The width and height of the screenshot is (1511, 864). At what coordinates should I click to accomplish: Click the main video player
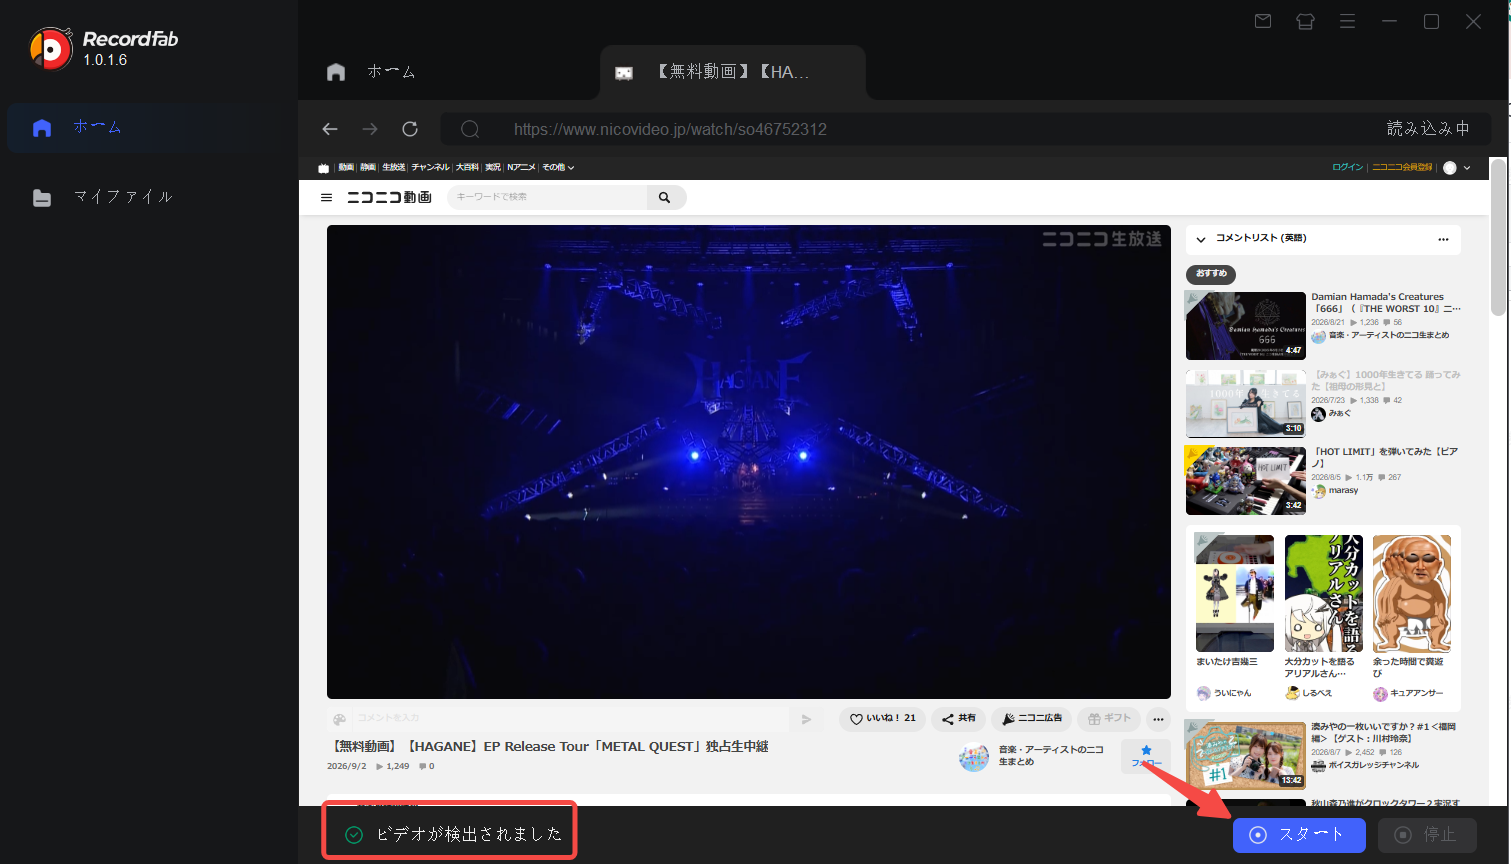tap(748, 462)
